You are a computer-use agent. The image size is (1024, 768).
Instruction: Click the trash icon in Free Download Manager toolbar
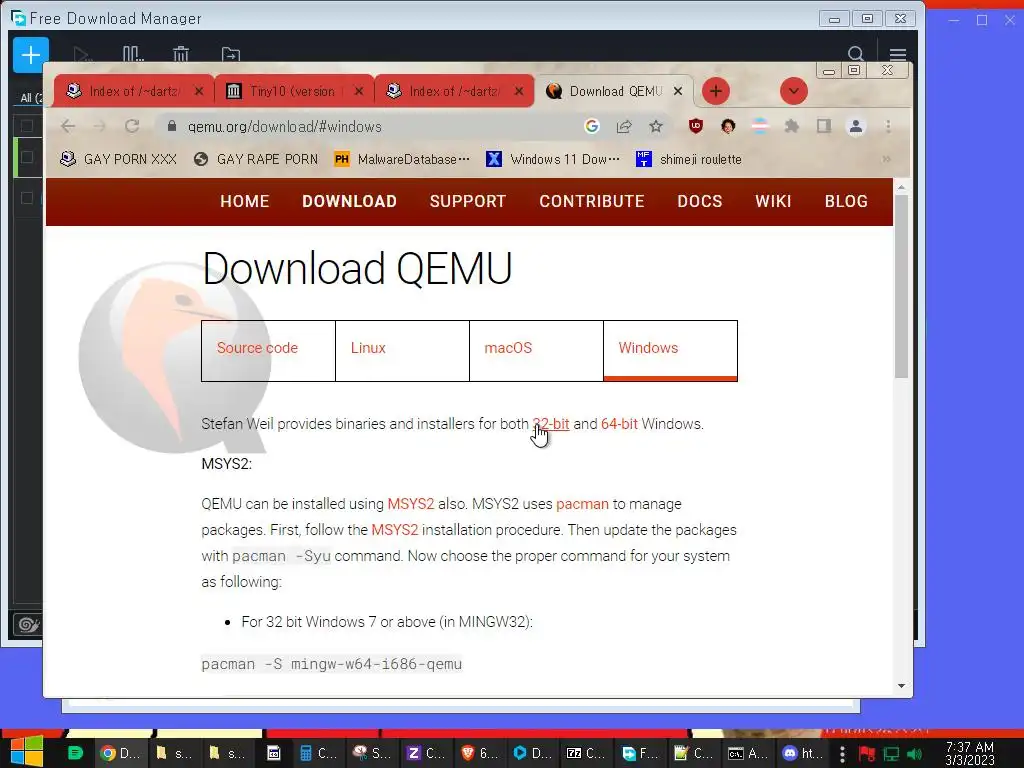click(181, 54)
